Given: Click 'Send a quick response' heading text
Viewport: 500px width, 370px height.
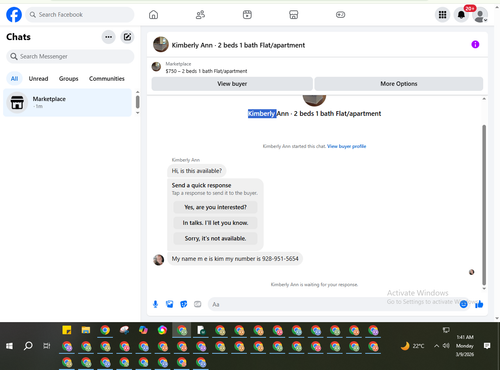Looking at the screenshot, I should 201,185.
